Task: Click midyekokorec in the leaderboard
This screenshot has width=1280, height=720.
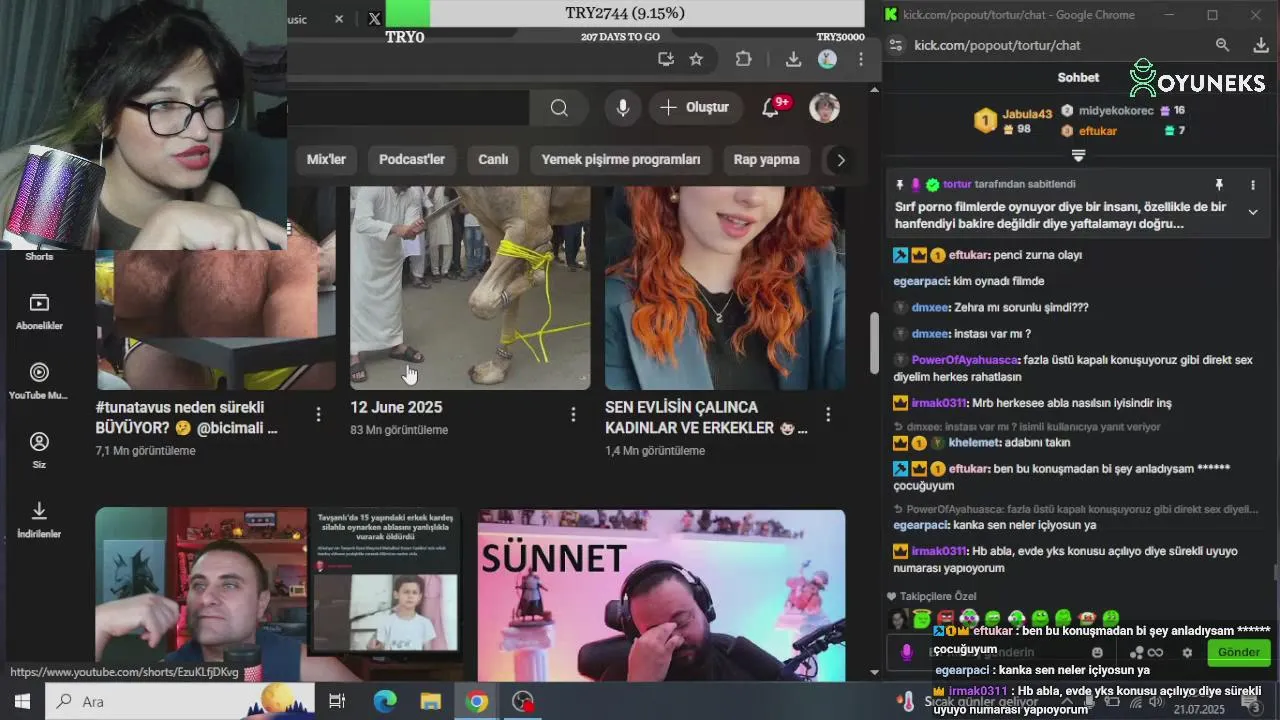Action: (1116, 111)
